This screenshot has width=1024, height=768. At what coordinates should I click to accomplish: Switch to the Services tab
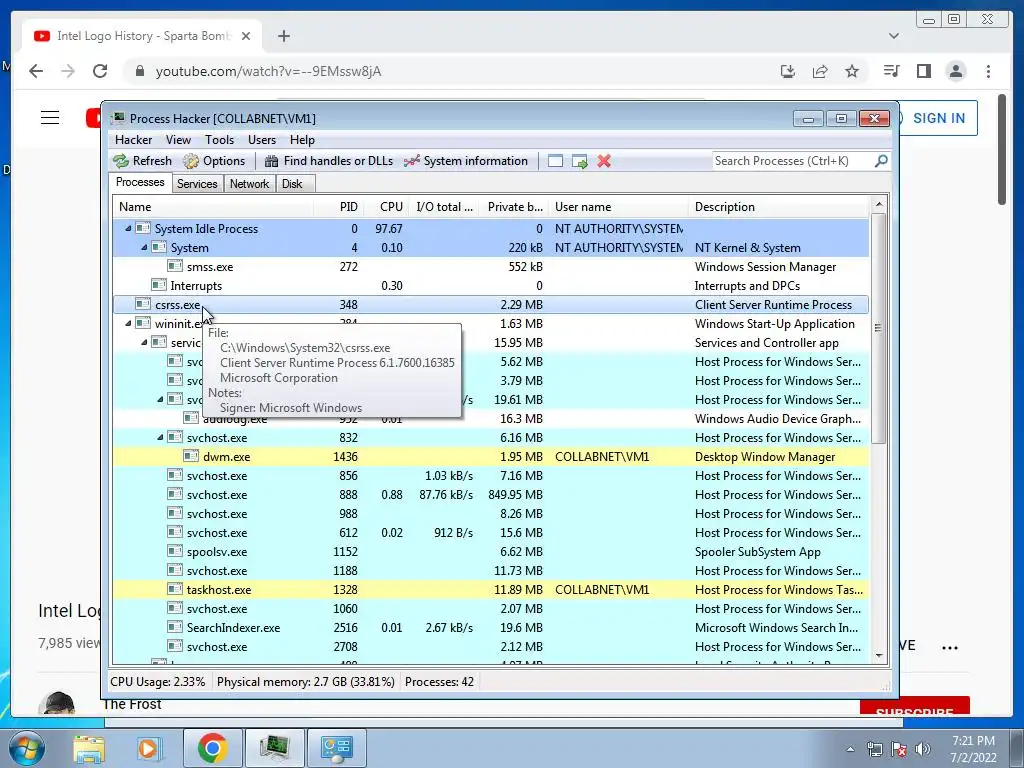click(x=197, y=184)
